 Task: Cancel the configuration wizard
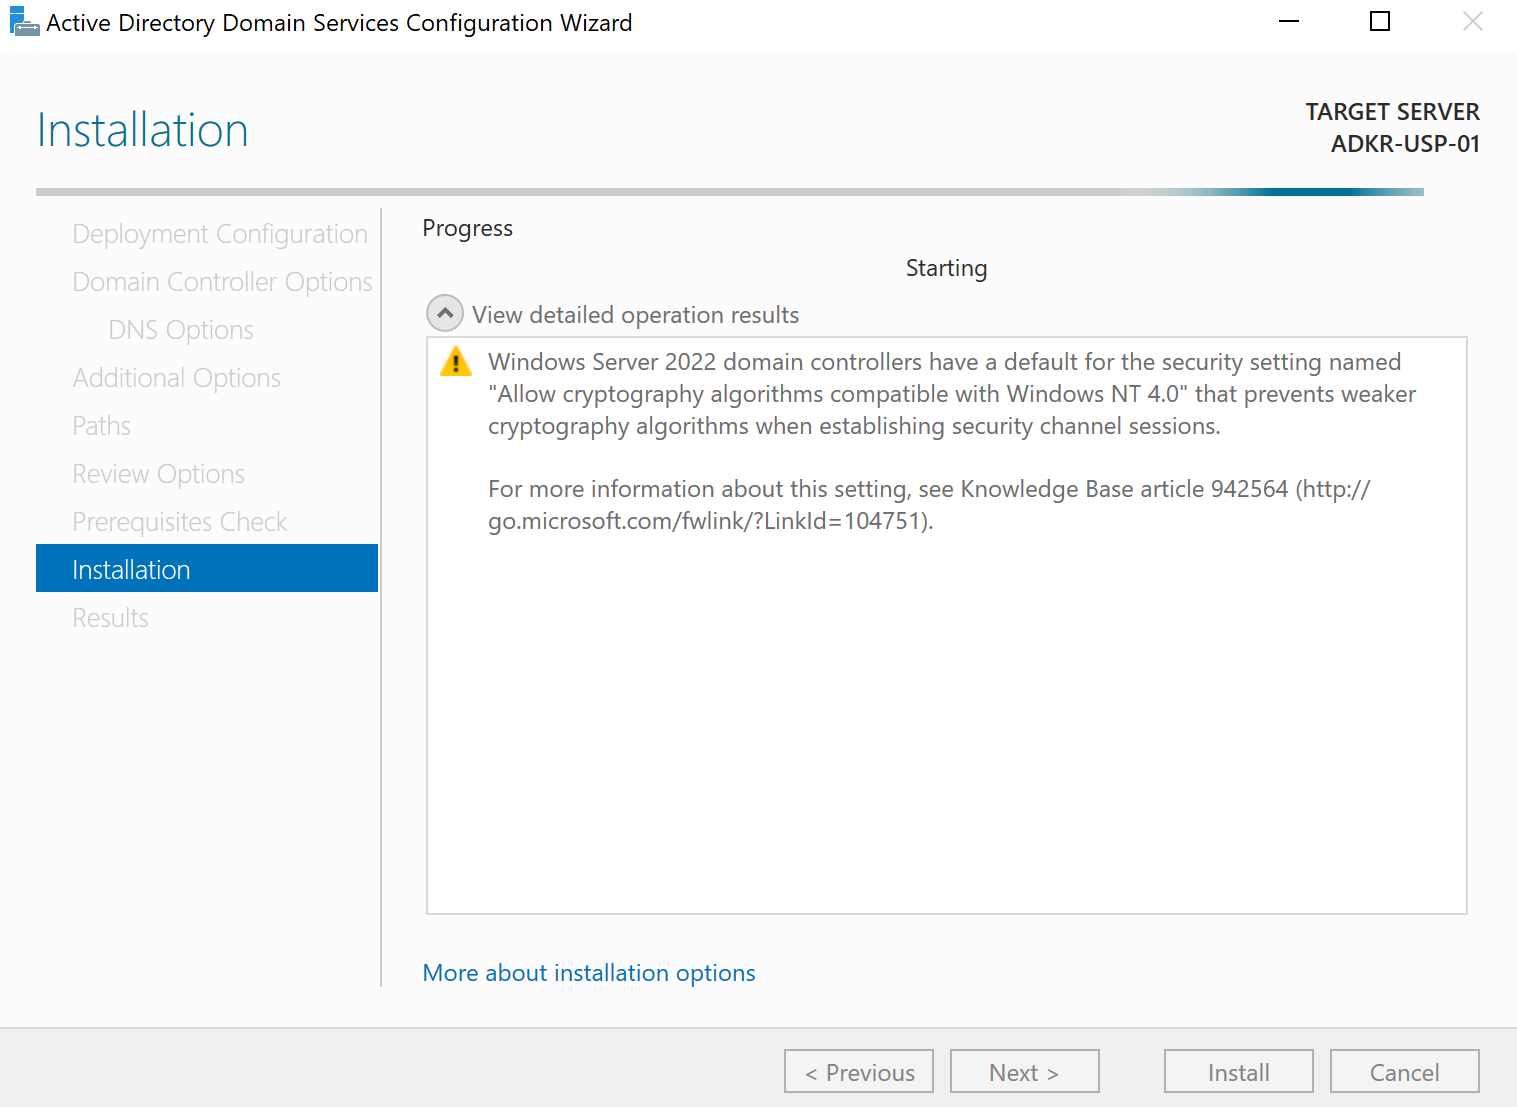click(x=1405, y=1071)
